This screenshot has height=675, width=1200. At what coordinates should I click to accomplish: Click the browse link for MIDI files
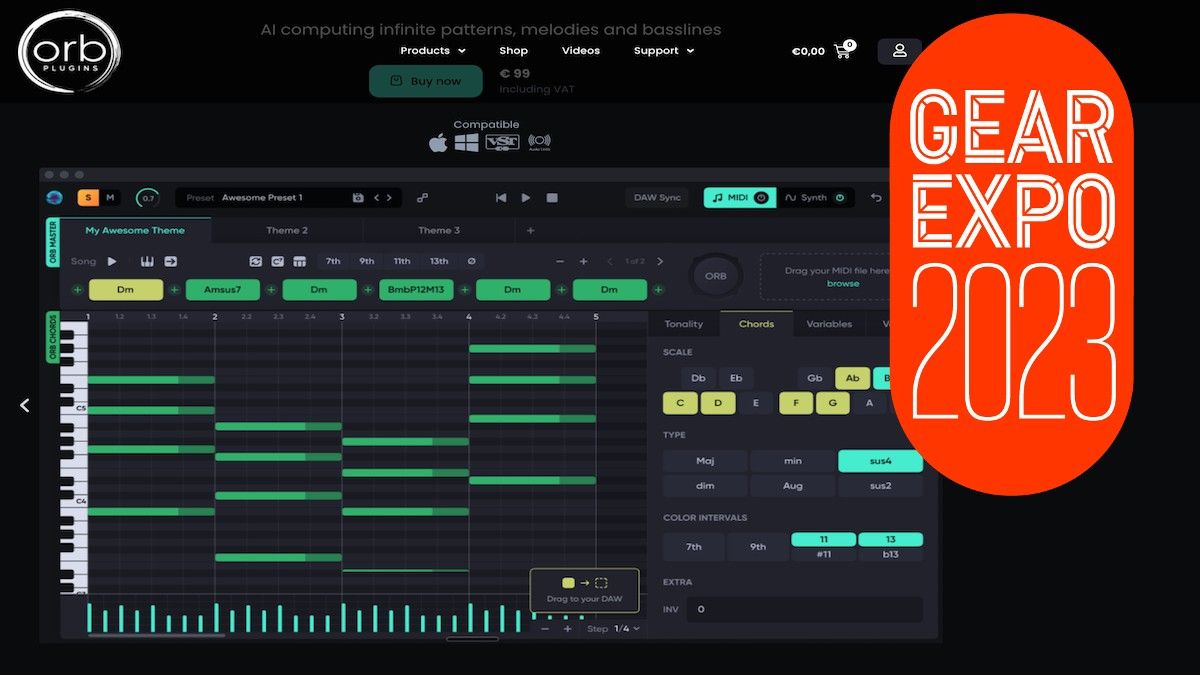pyautogui.click(x=844, y=284)
